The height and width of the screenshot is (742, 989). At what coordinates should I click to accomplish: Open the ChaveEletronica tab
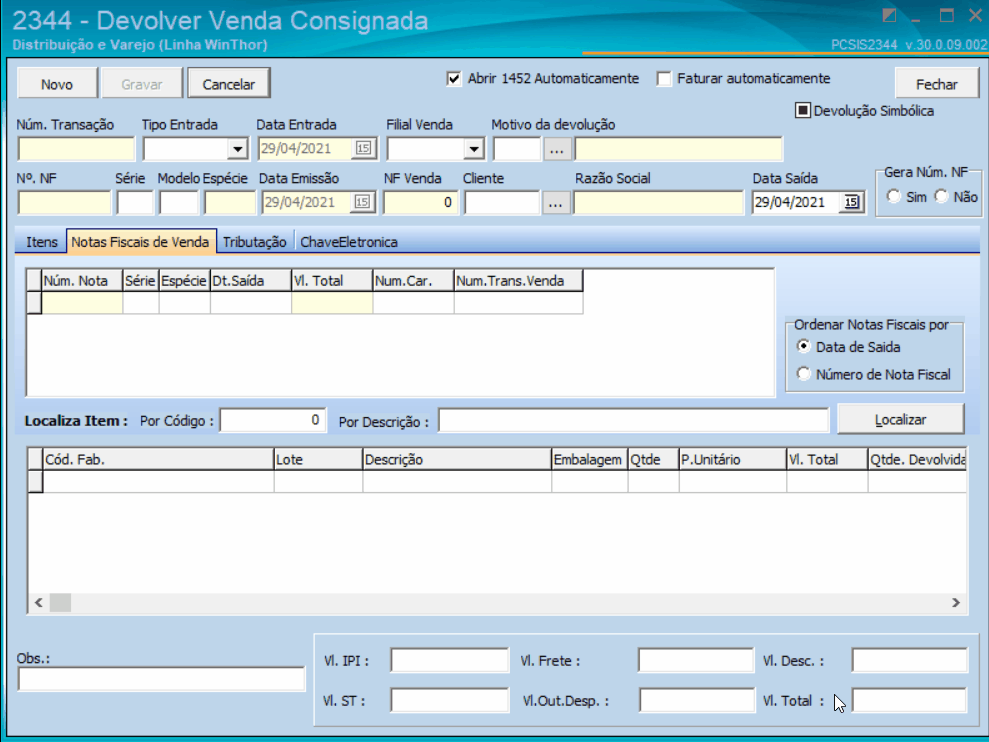[x=349, y=242]
